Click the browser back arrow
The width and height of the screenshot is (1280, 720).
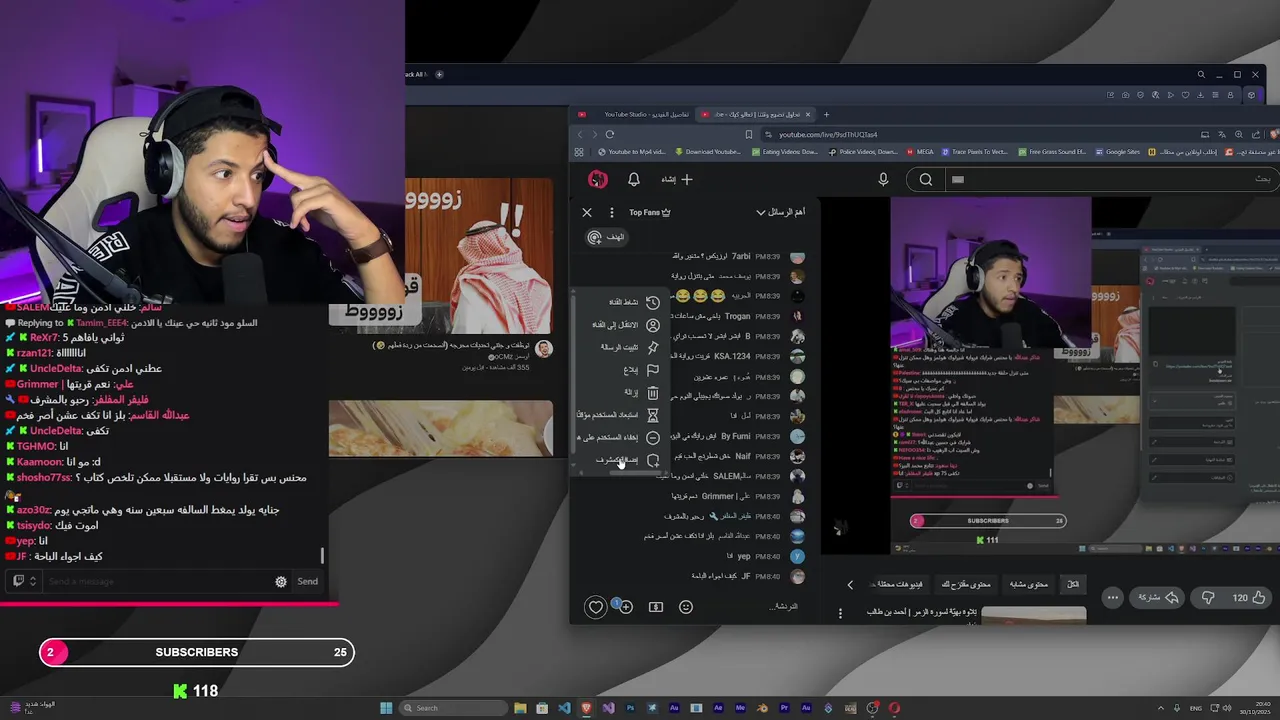point(581,134)
